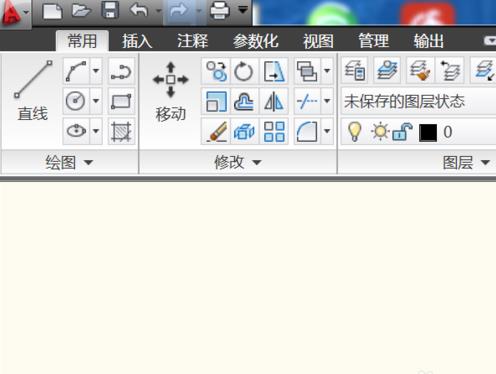Click the Make Object's Layer Current icon
The width and height of the screenshot is (496, 374).
pos(387,70)
